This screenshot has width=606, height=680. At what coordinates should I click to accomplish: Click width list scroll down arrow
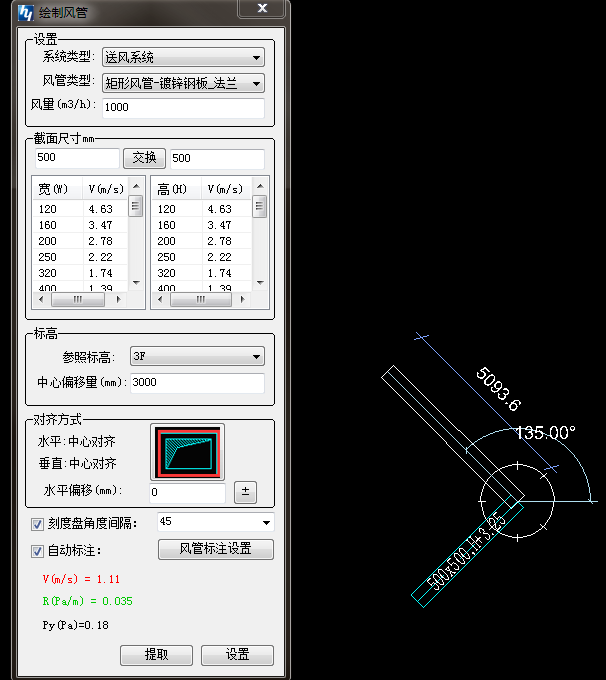136,283
